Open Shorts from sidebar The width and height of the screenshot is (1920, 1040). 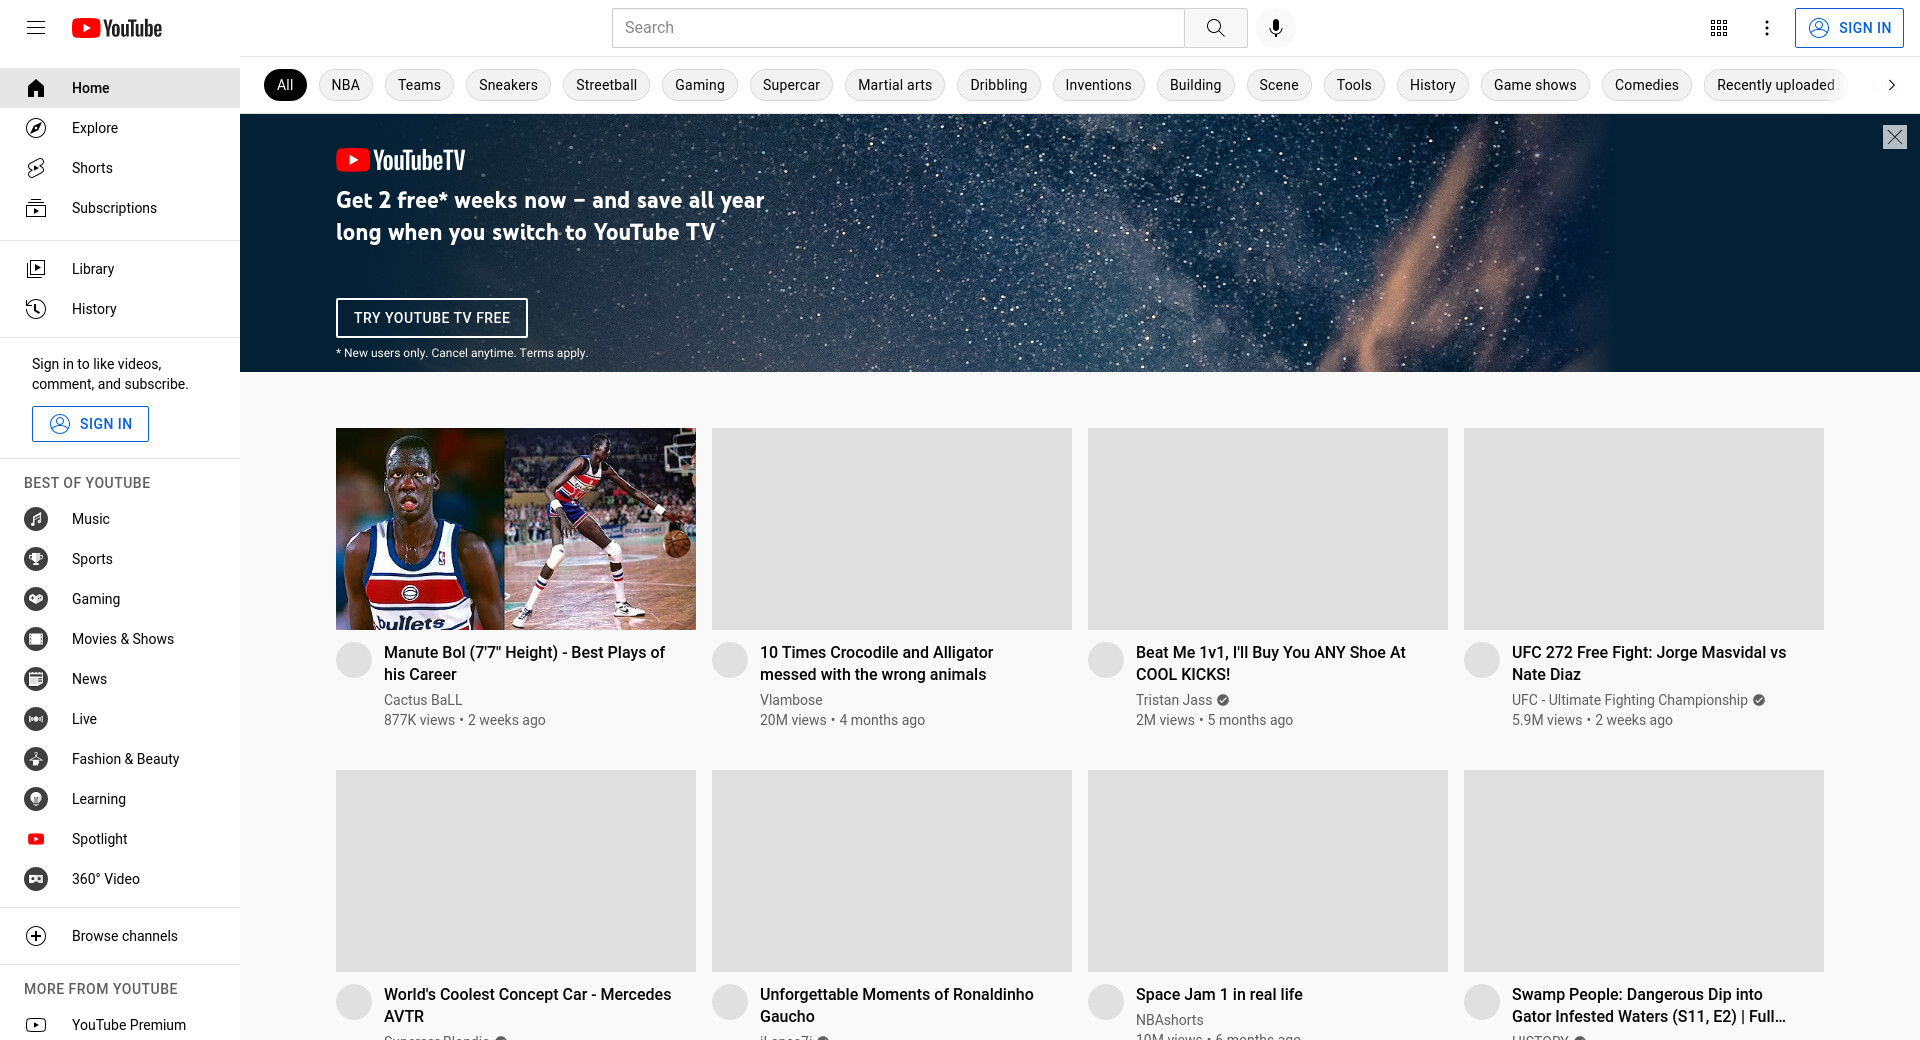point(120,168)
